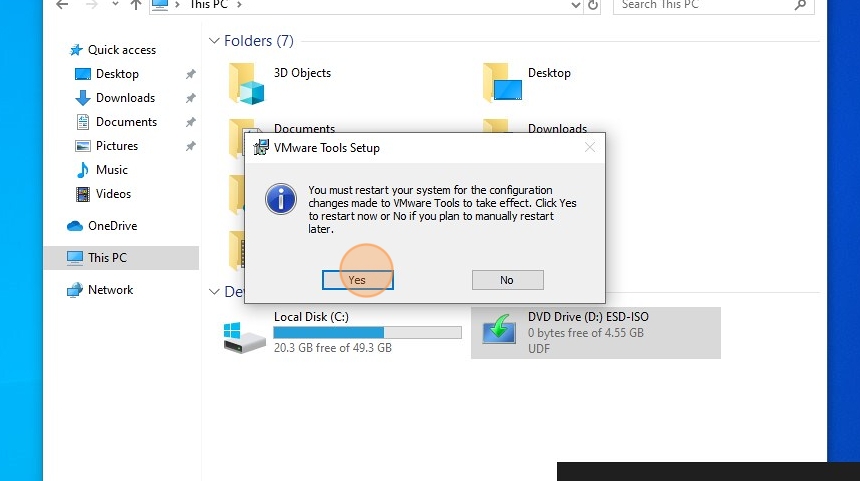The image size is (860, 481).
Task: Collapse the Devices and drives group
Action: [214, 292]
